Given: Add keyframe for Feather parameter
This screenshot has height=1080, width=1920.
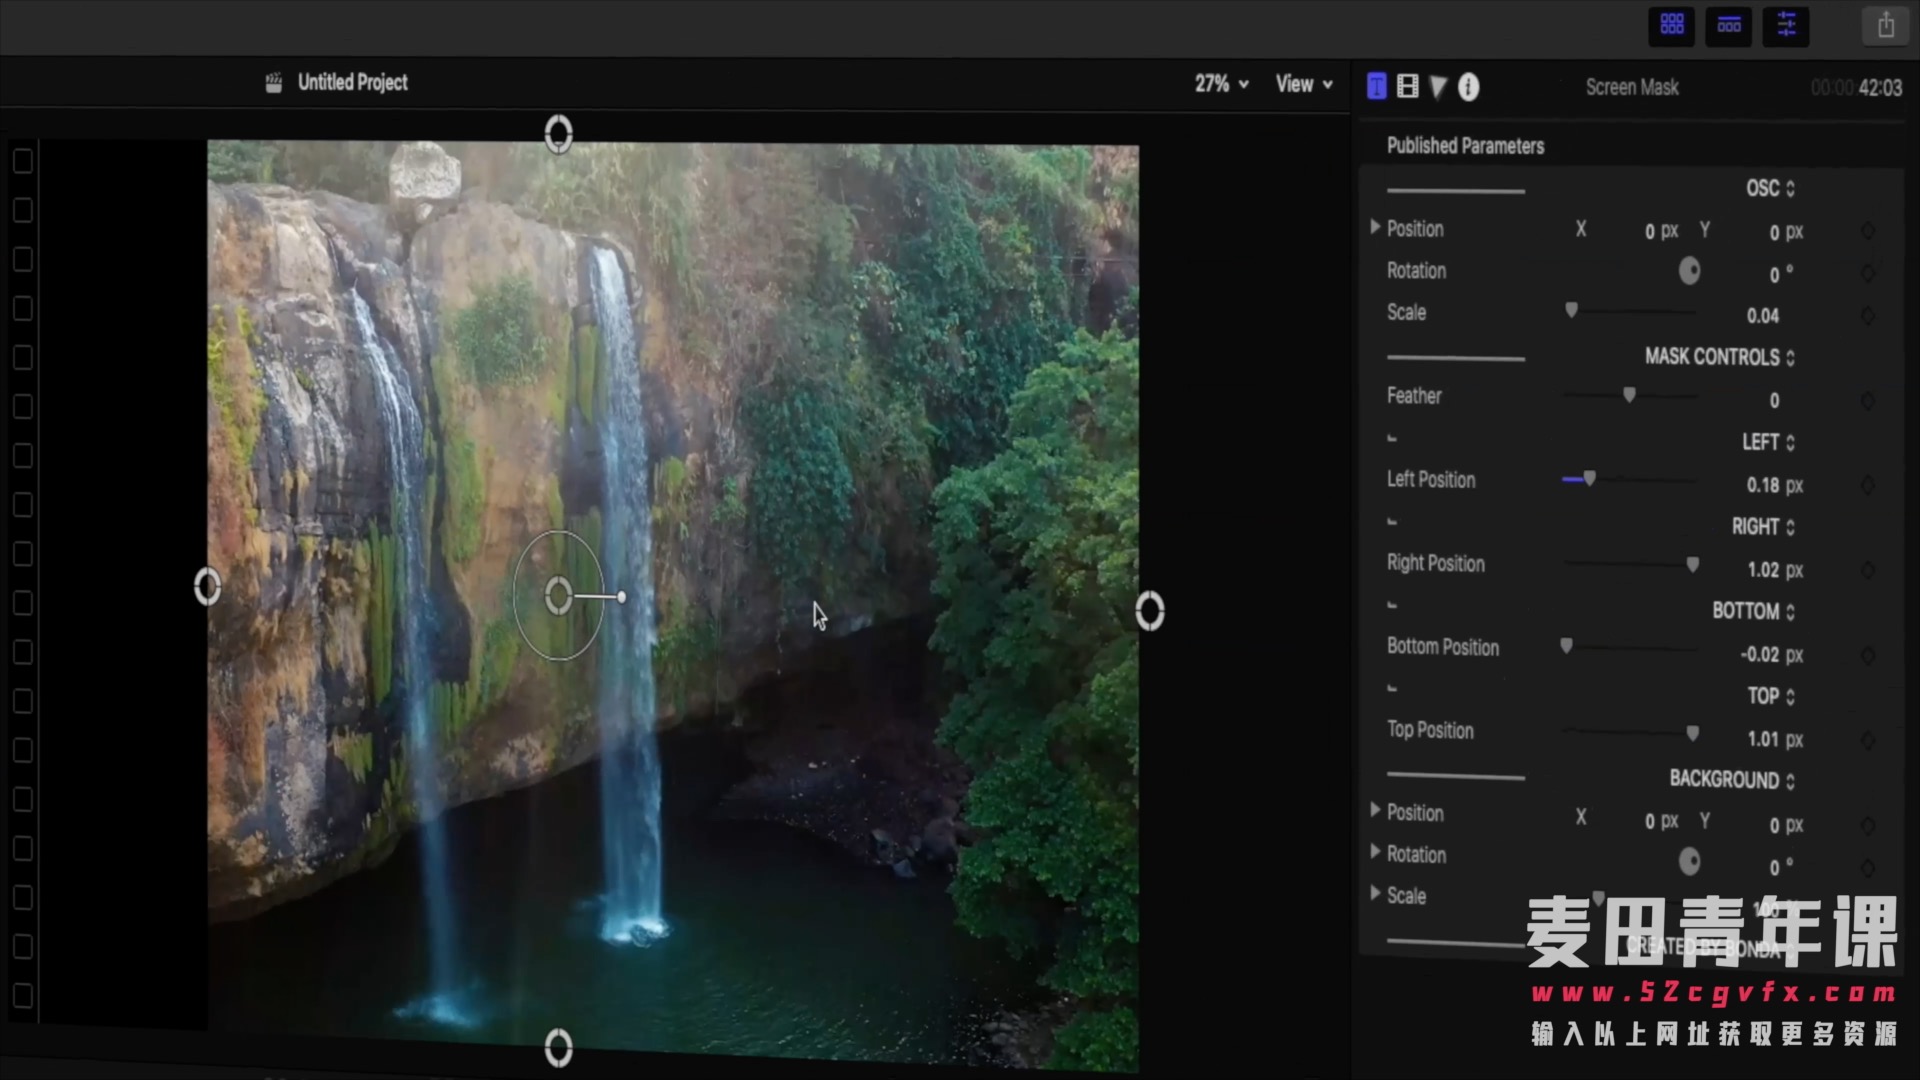Looking at the screenshot, I should 1867,401.
